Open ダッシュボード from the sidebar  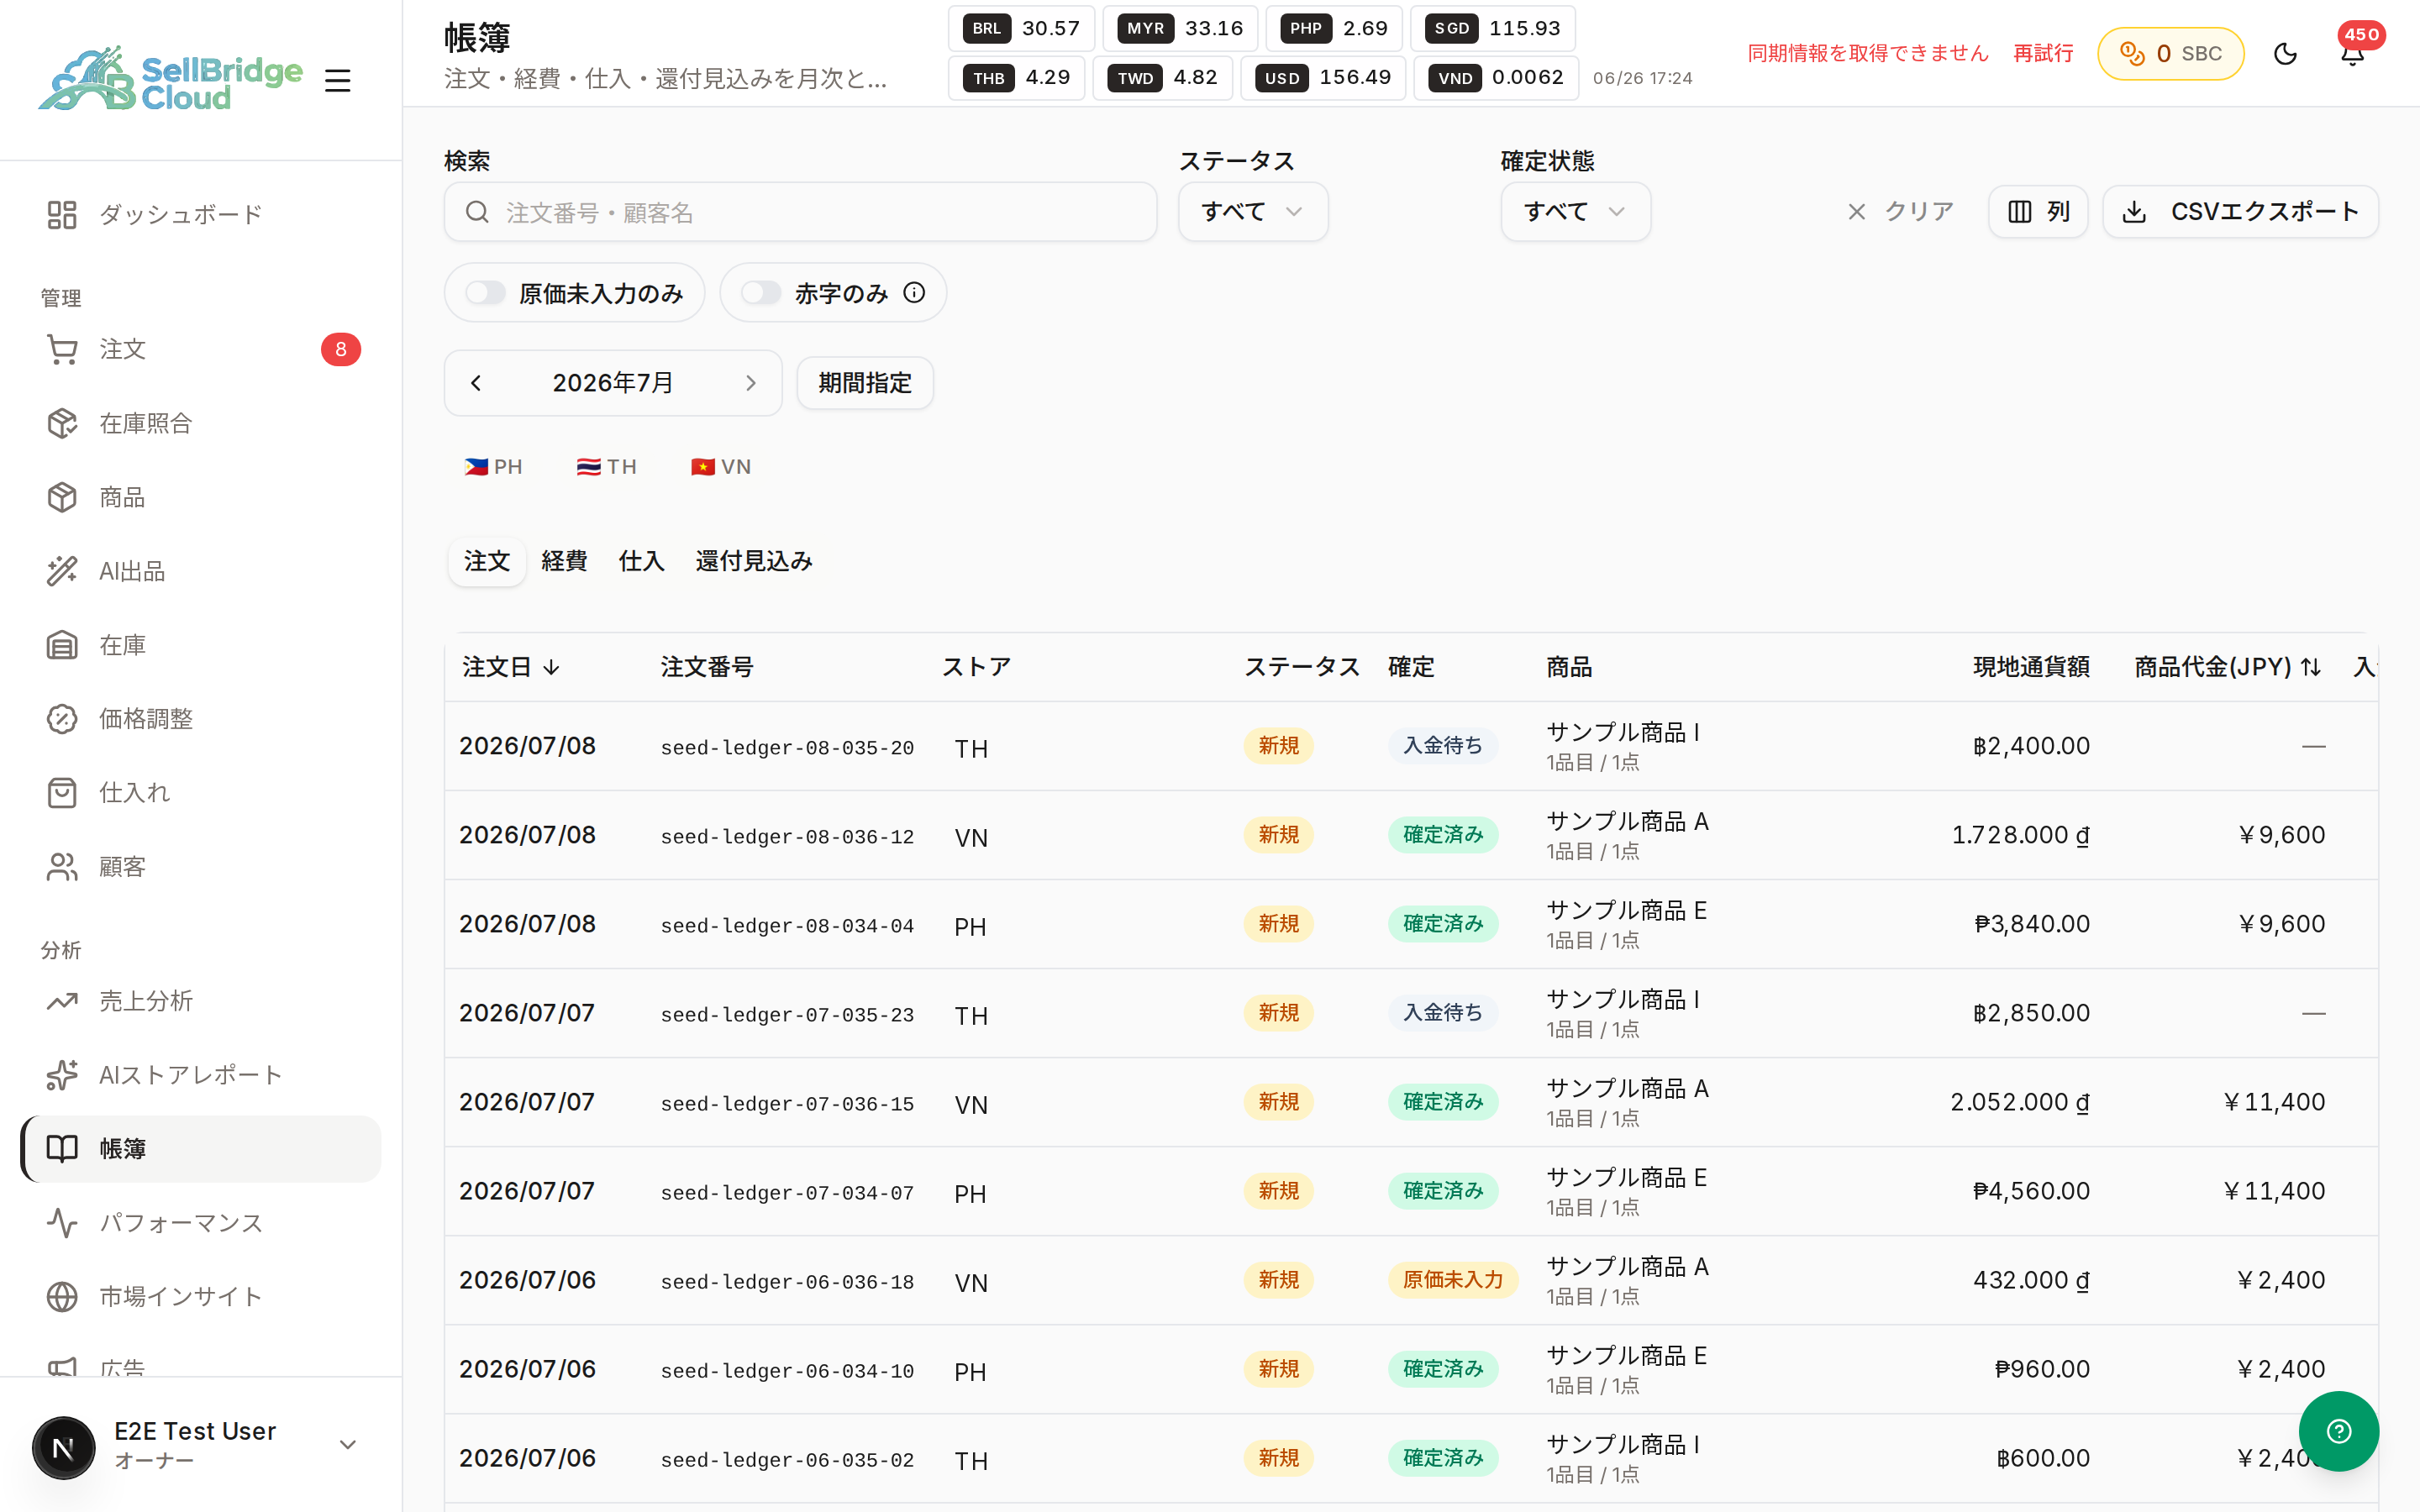point(200,214)
